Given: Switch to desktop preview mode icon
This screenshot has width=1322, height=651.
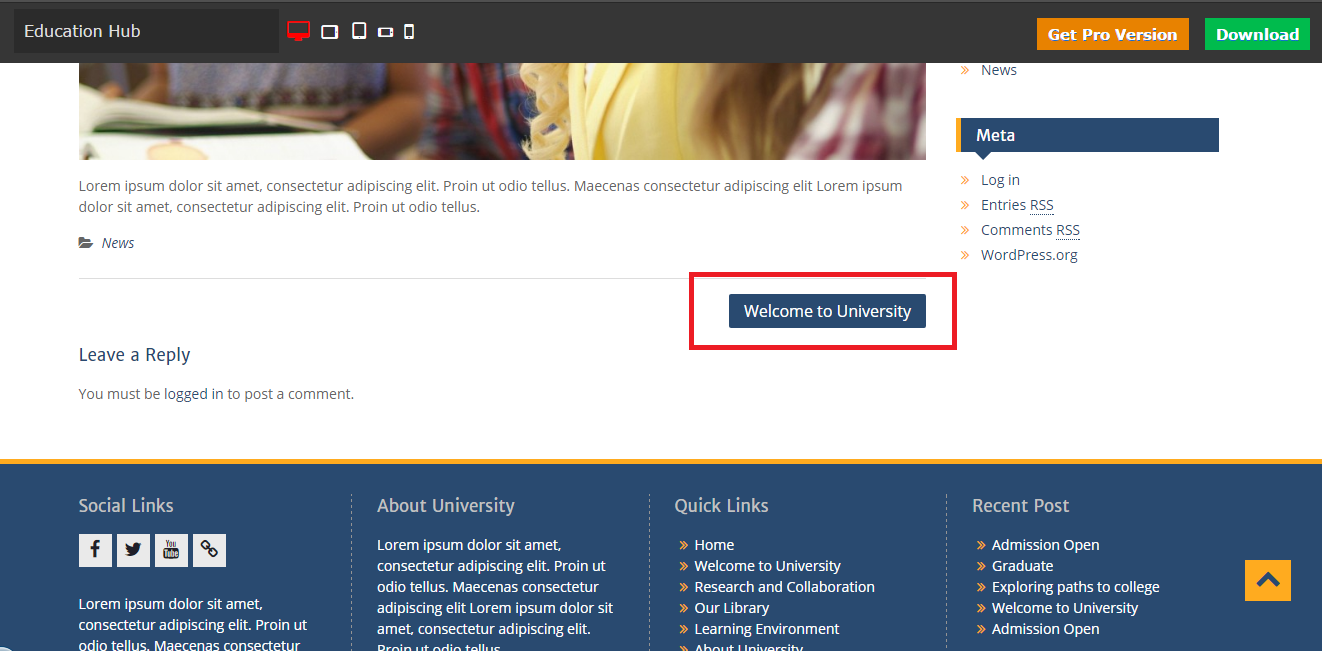Looking at the screenshot, I should (298, 31).
